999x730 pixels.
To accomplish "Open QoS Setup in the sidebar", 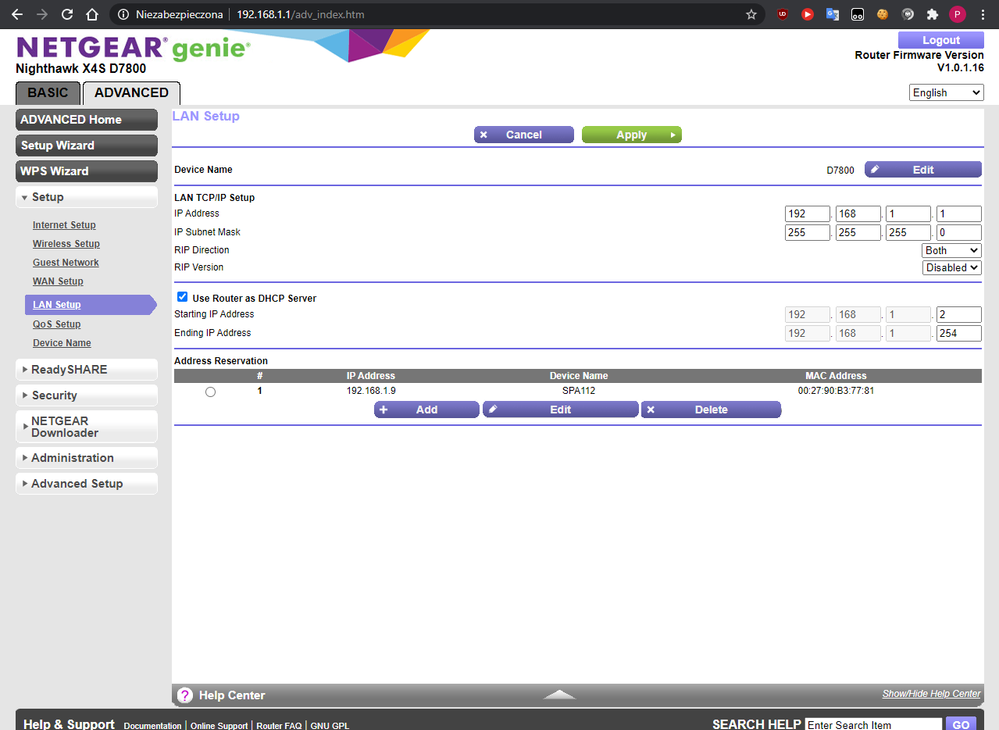I will pos(56,324).
